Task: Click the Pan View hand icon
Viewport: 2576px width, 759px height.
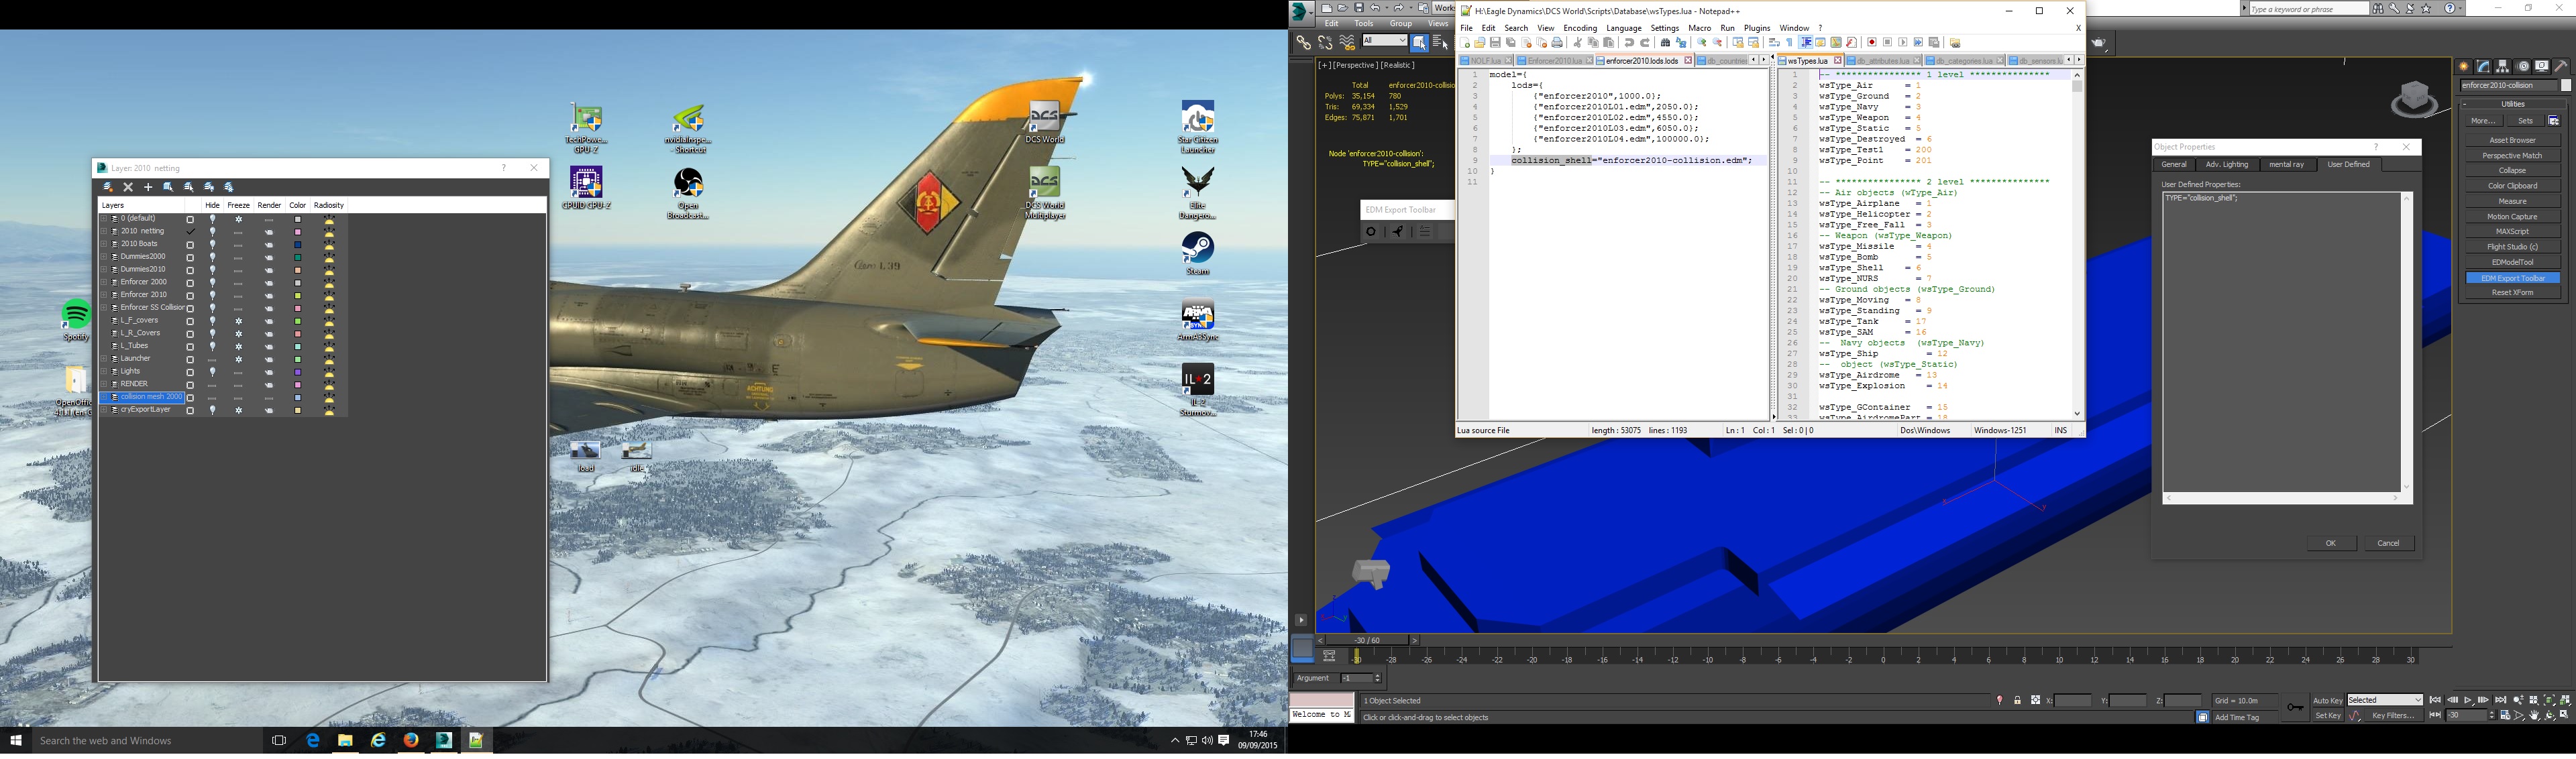Action: click(x=2534, y=716)
